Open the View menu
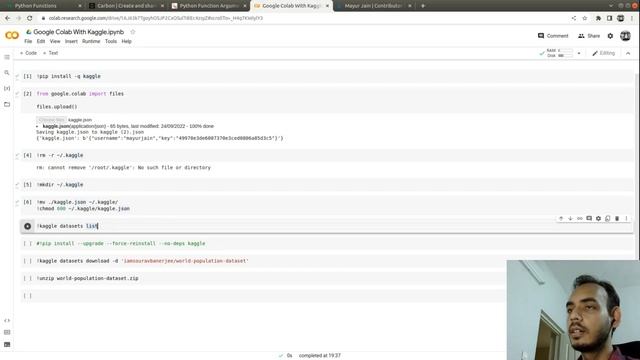Image resolution: width=640 pixels, height=360 pixels. coord(55,41)
